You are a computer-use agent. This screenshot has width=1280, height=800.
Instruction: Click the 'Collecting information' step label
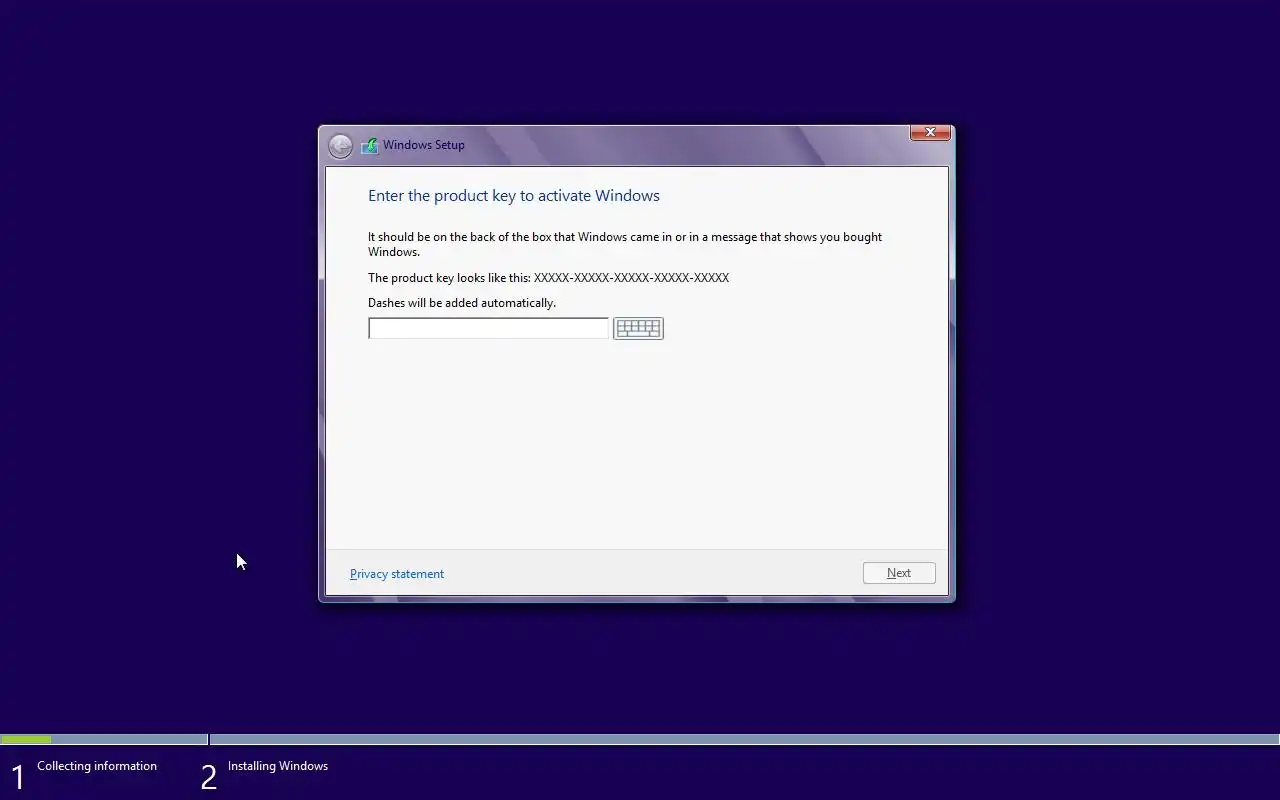[97, 766]
